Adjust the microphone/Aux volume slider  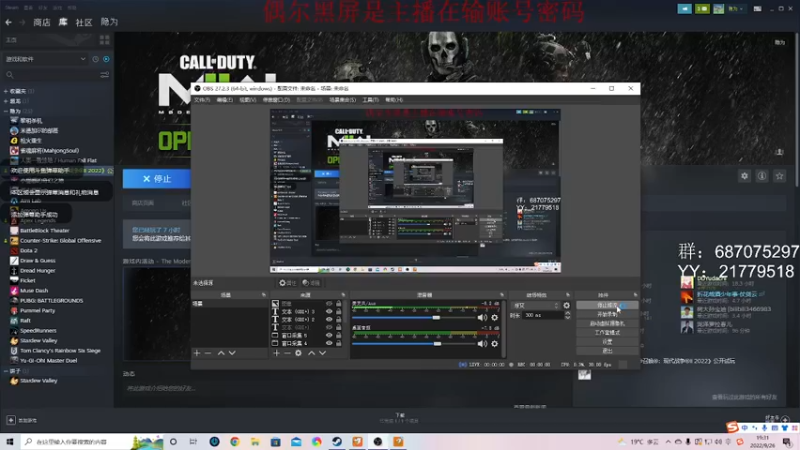coord(415,317)
